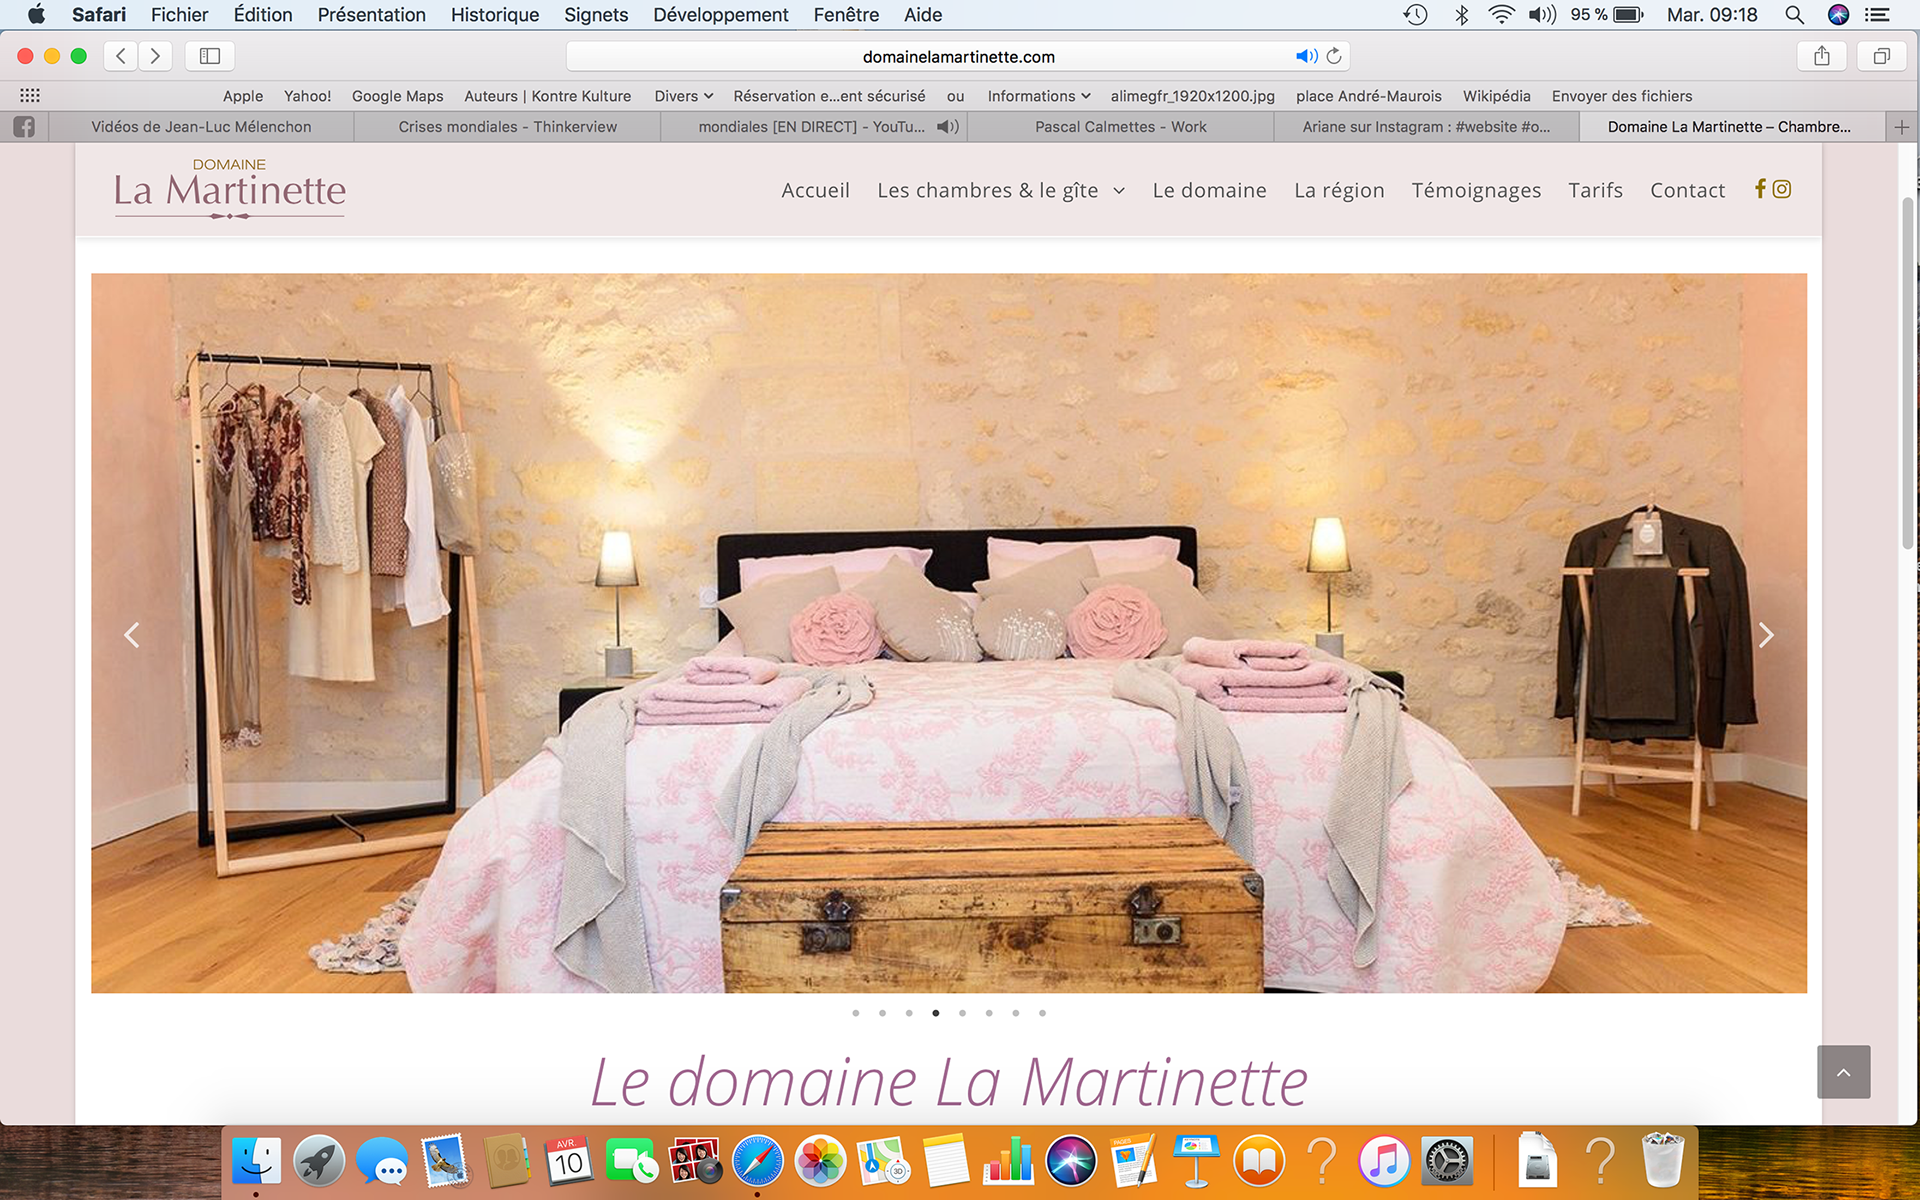1920x1200 pixels.
Task: Select the first carousel slide dot
Action: pos(856,1013)
